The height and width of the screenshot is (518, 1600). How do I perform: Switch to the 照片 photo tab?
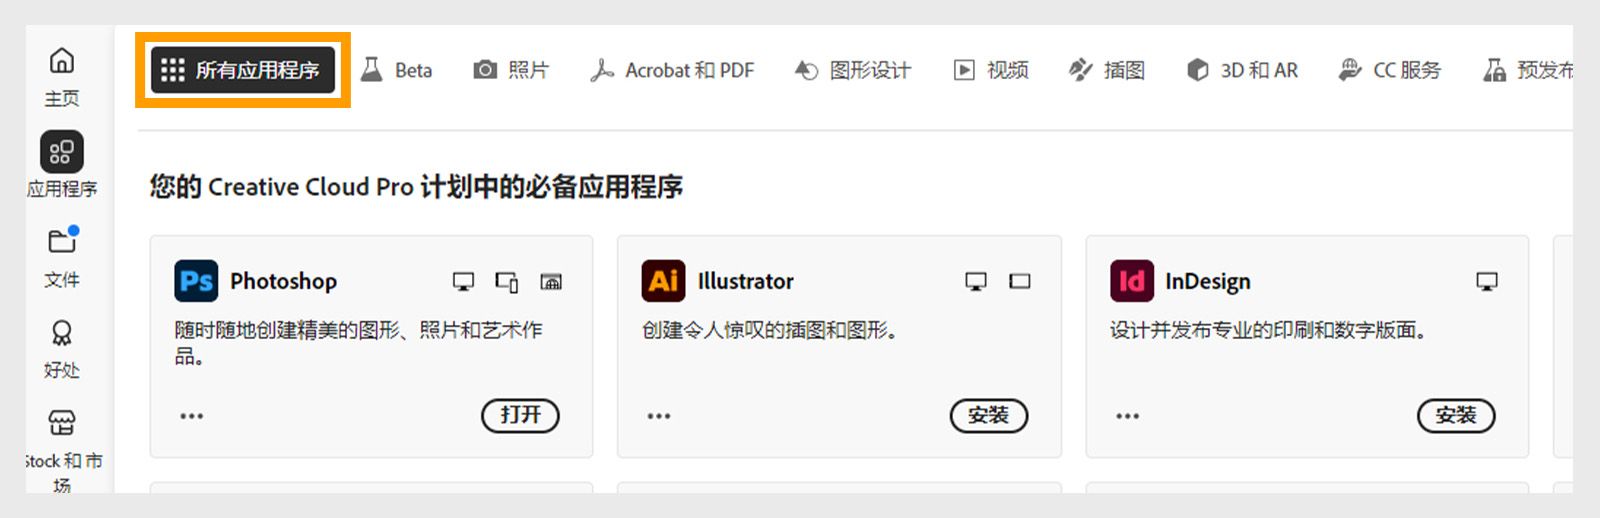point(511,70)
